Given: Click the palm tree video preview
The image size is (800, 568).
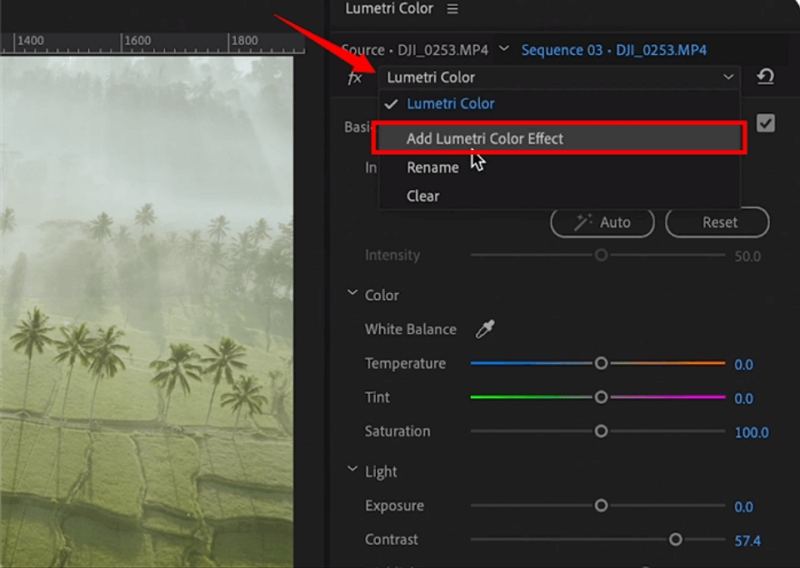Looking at the screenshot, I should (146, 311).
